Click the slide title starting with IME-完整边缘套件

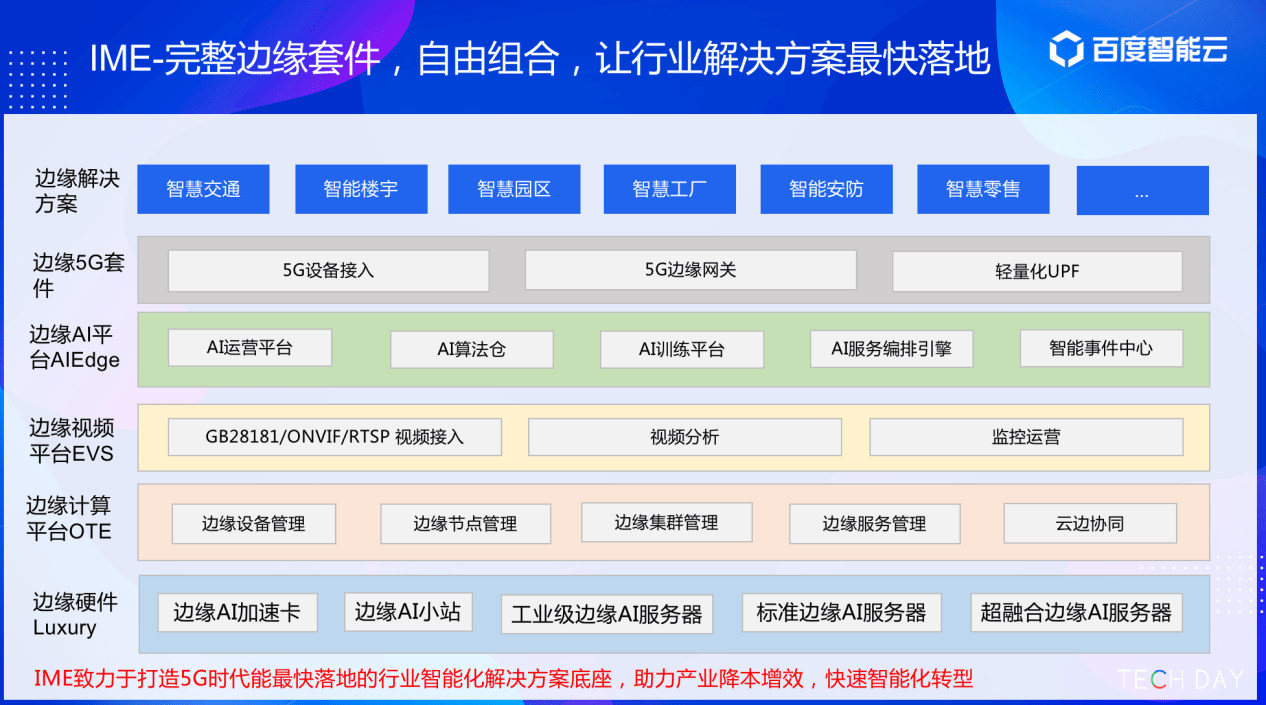pos(540,59)
